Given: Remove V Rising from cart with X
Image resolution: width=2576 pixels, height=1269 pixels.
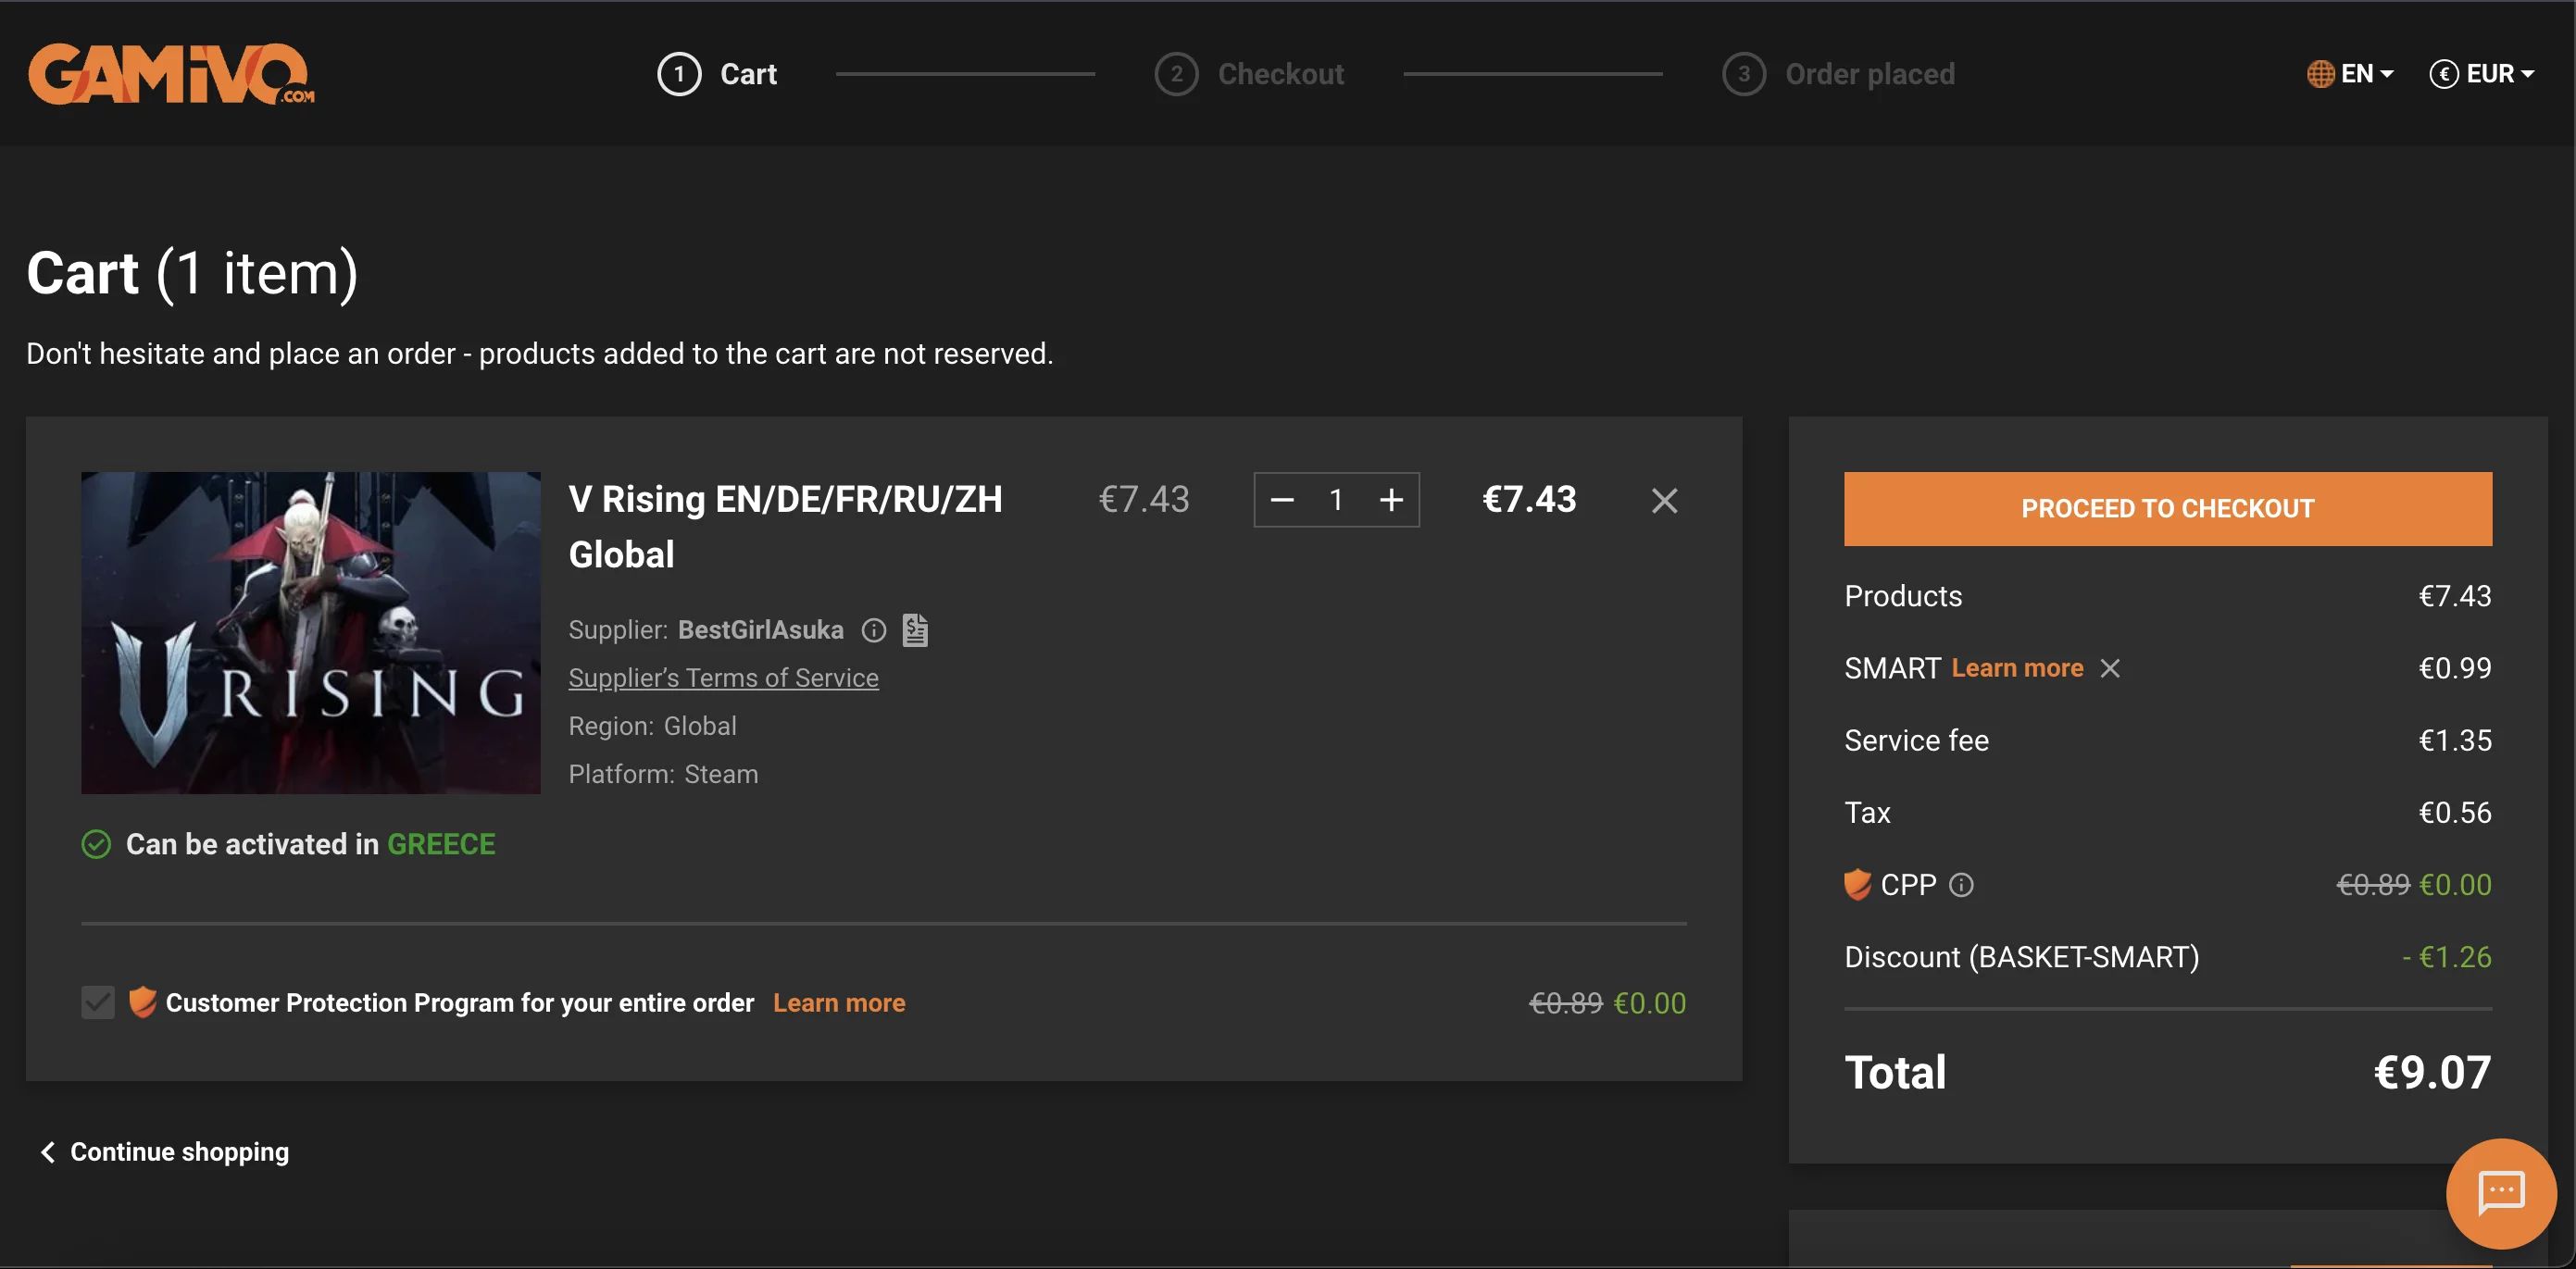Looking at the screenshot, I should (x=1664, y=500).
